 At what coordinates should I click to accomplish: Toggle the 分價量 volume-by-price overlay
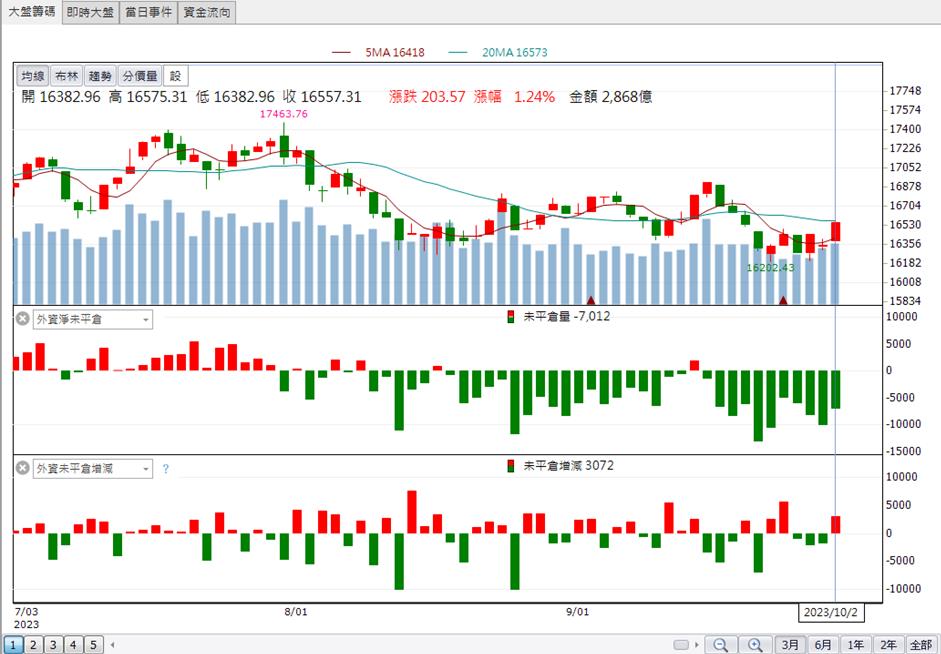point(140,76)
